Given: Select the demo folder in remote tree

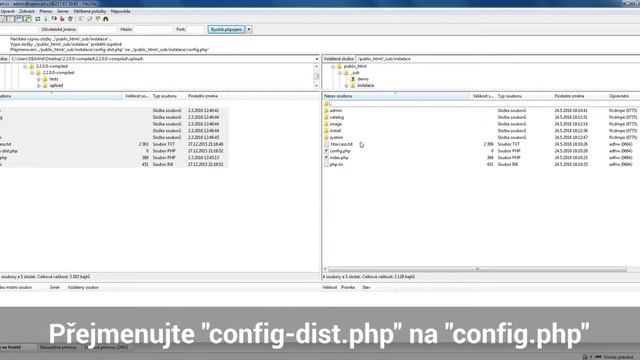Looking at the screenshot, I should click(363, 79).
